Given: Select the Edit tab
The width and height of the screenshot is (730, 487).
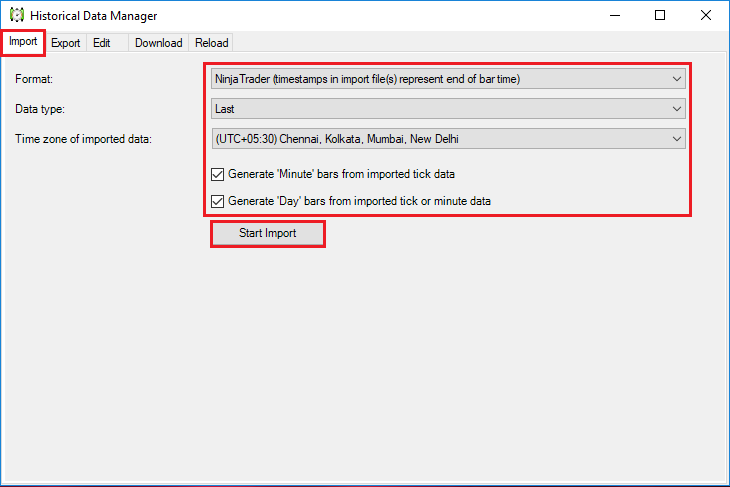Looking at the screenshot, I should (x=101, y=43).
